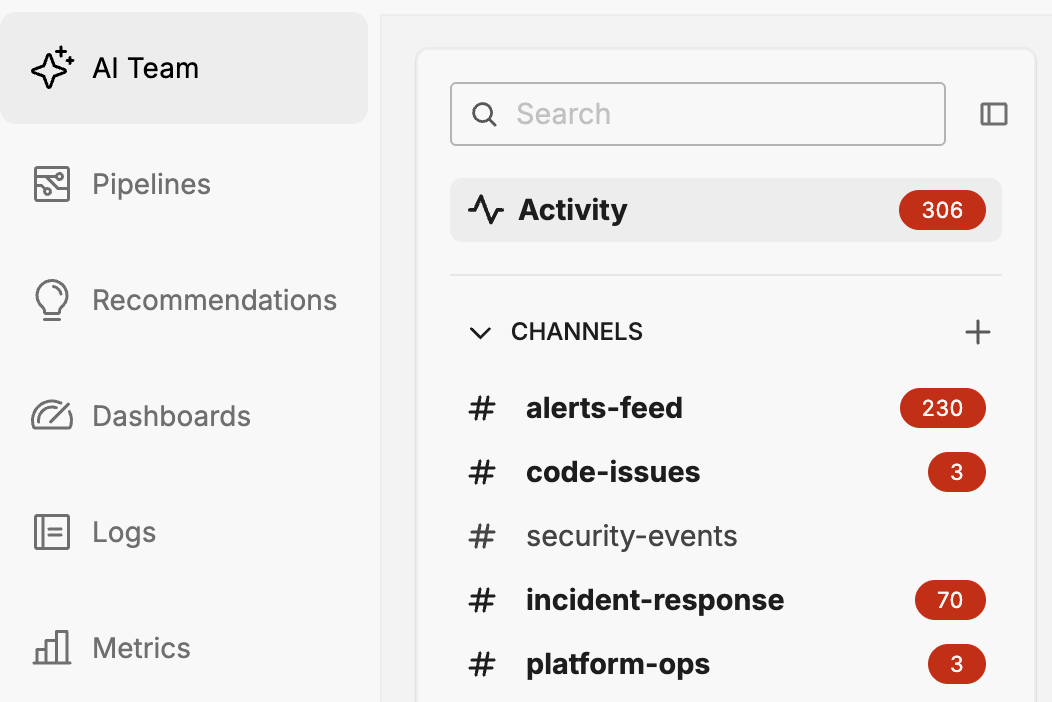Add a new channel with plus icon

tap(977, 332)
